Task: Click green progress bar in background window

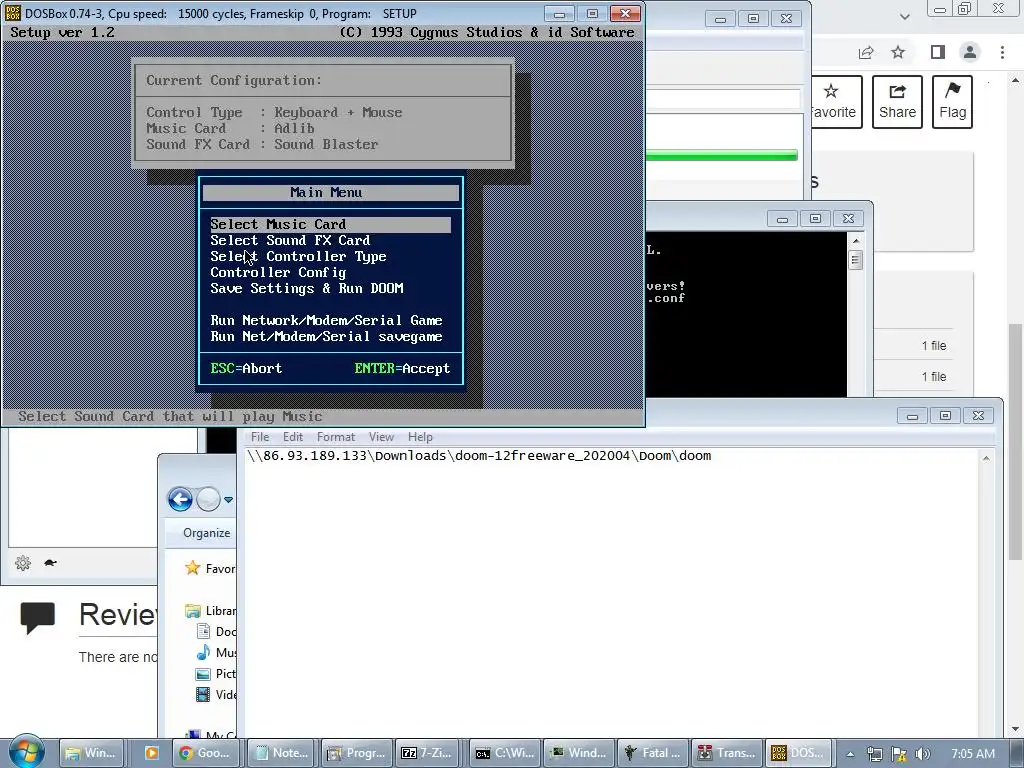Action: (722, 155)
